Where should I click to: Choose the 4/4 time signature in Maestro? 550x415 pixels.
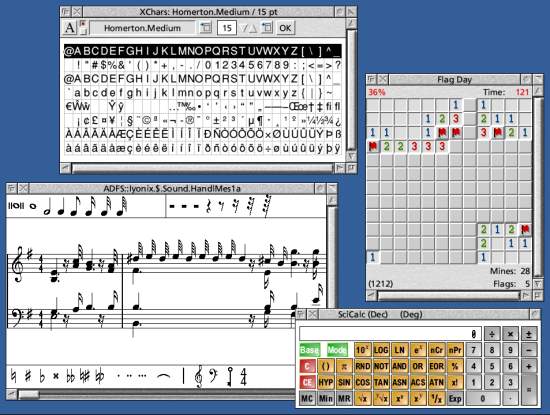(x=243, y=376)
